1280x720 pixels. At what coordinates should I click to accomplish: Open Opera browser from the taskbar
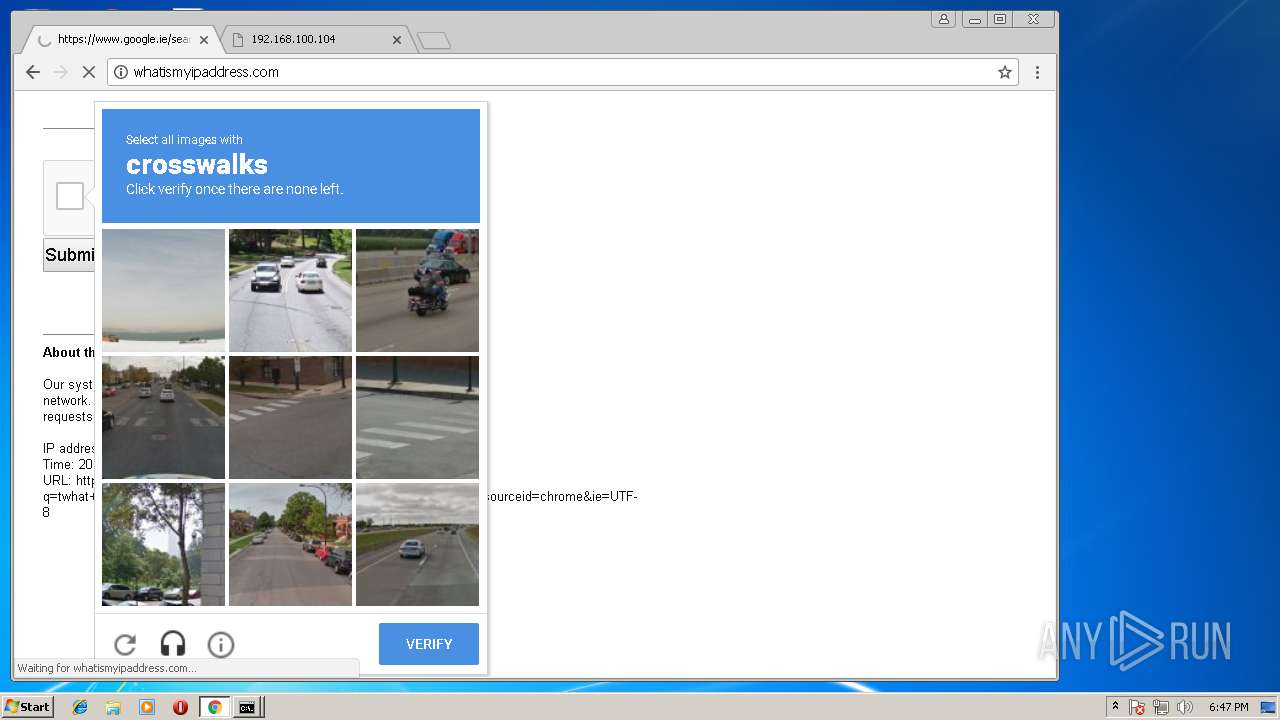tap(180, 707)
